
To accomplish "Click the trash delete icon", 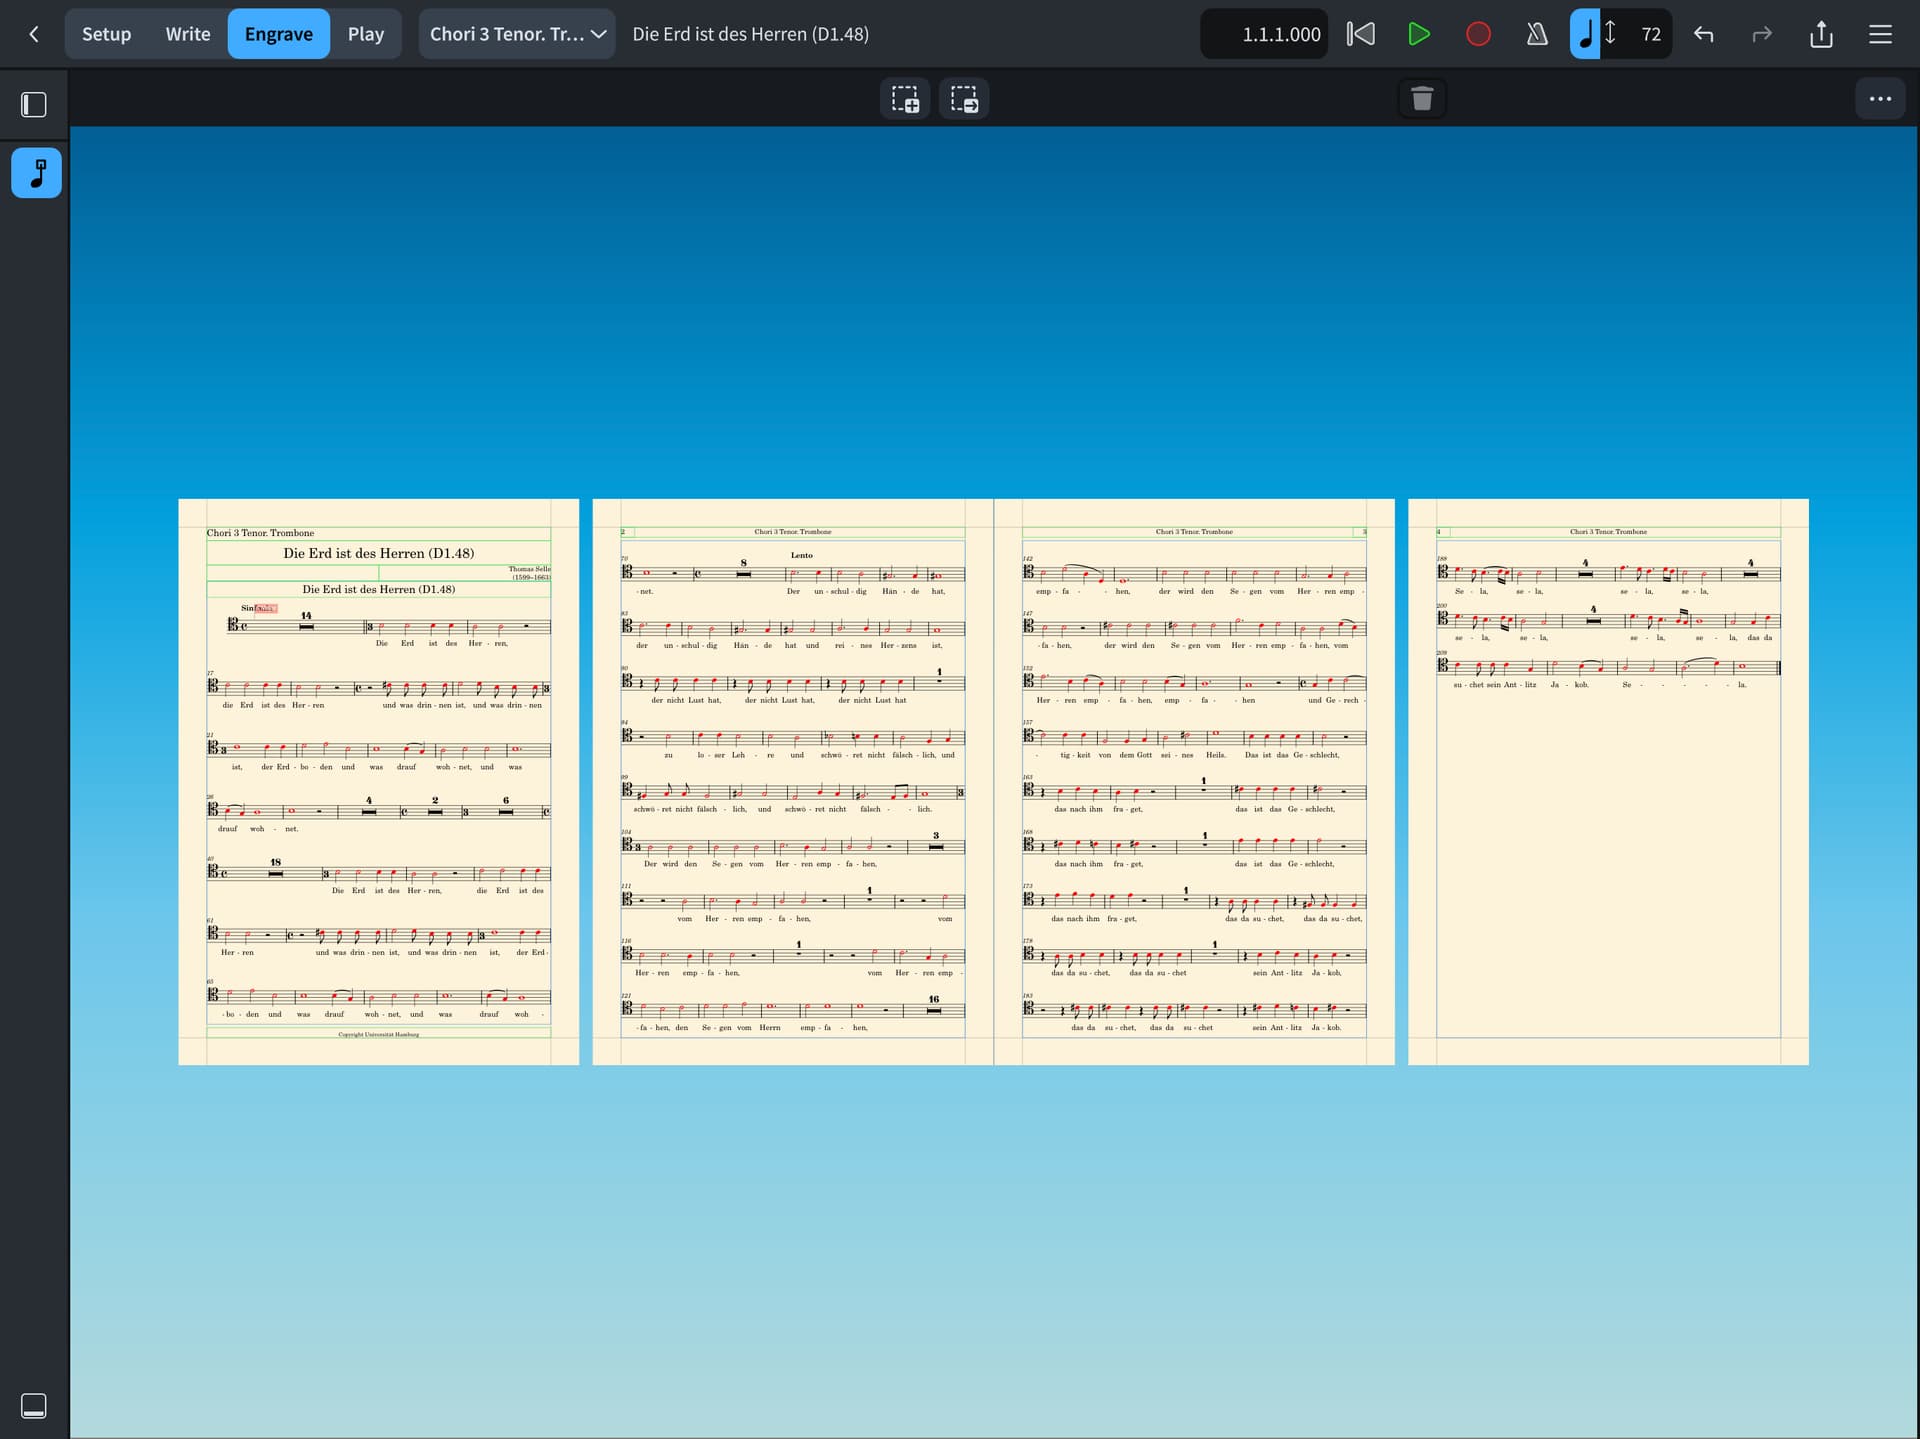I will (1421, 99).
